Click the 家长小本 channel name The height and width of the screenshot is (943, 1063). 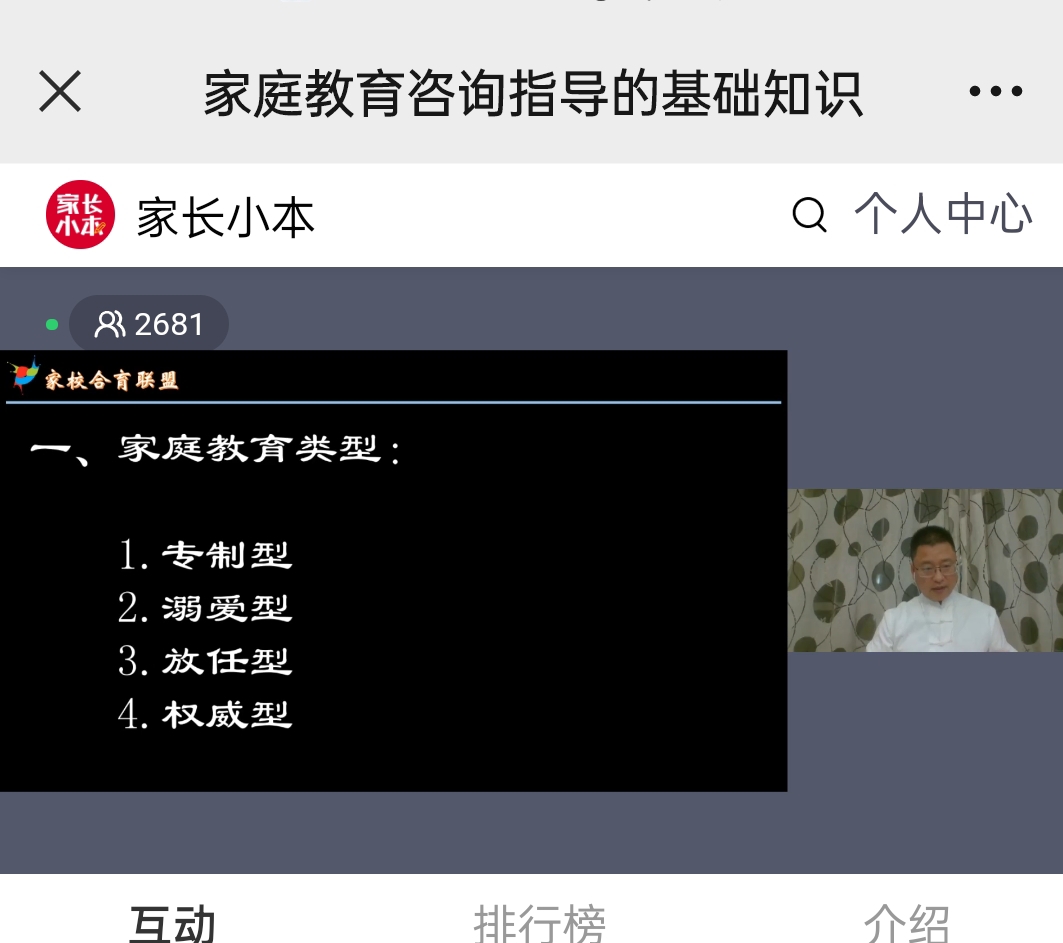225,218
